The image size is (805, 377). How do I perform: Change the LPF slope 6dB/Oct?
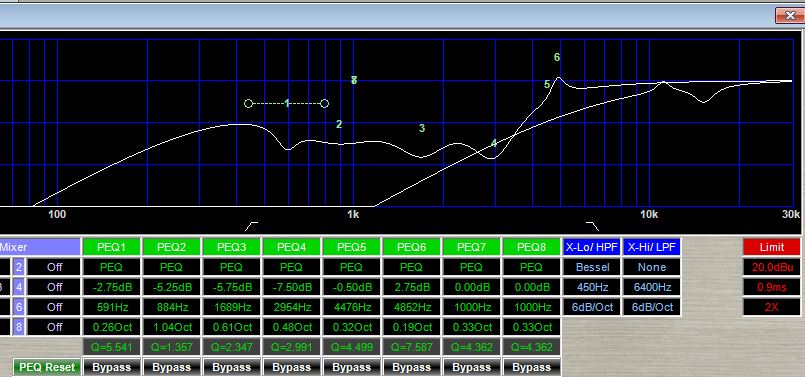click(x=651, y=307)
